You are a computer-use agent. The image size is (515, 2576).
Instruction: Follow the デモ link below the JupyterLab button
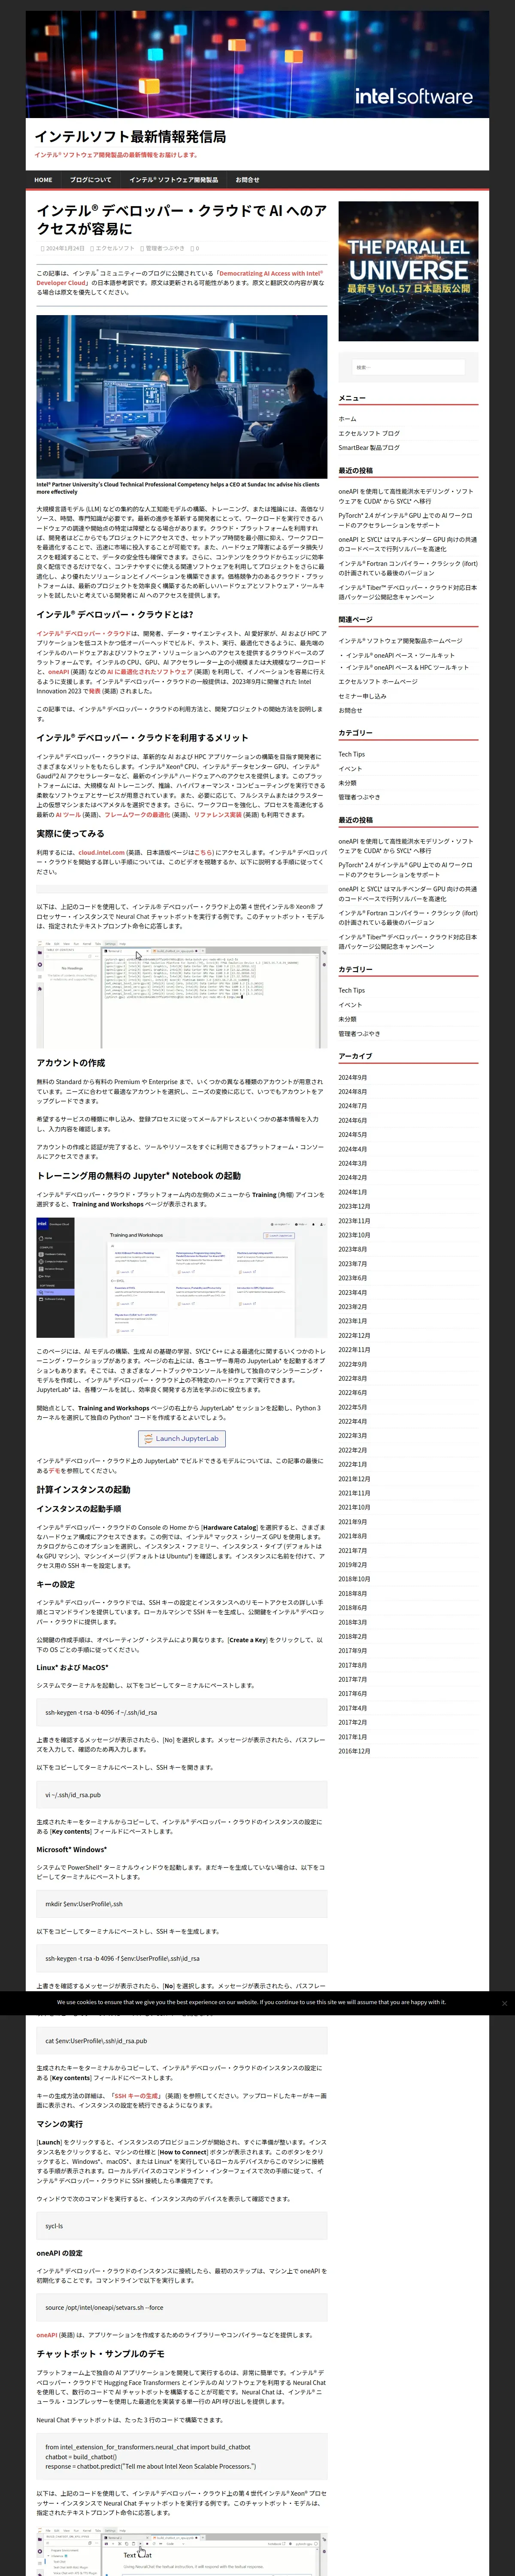54,1471
